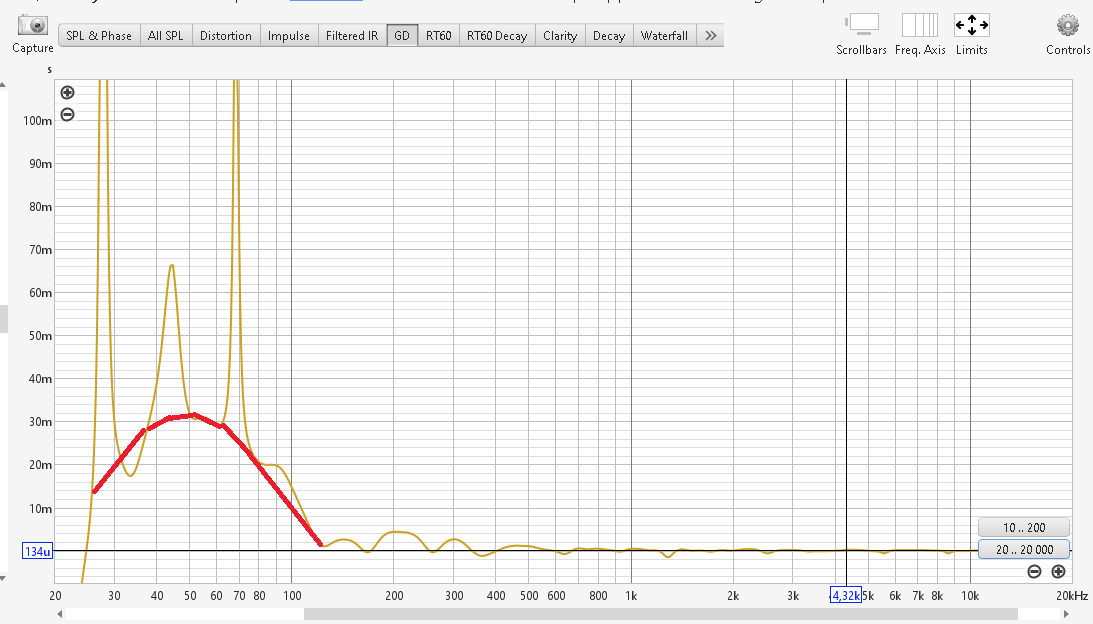Image resolution: width=1093 pixels, height=624 pixels.
Task: Click the horizontal scrollbar below graph
Action: pyautogui.click(x=540, y=614)
